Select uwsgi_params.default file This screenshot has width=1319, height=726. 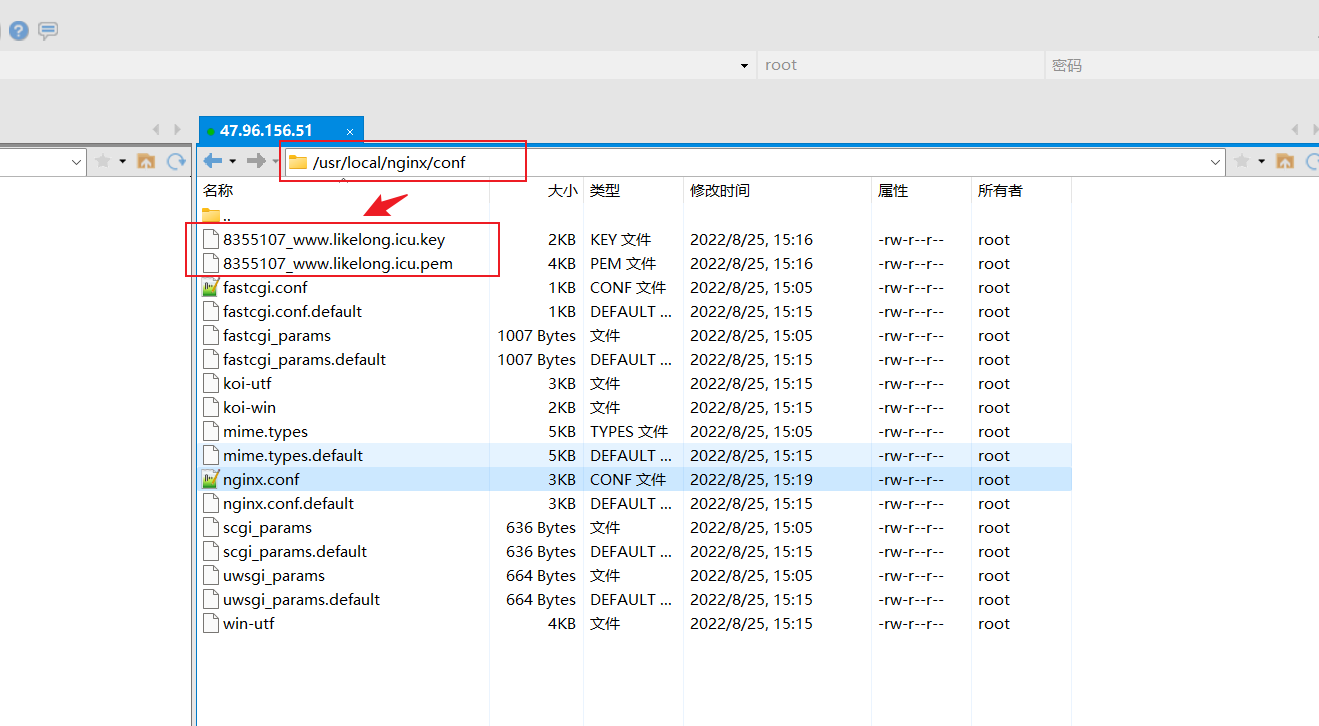301,599
